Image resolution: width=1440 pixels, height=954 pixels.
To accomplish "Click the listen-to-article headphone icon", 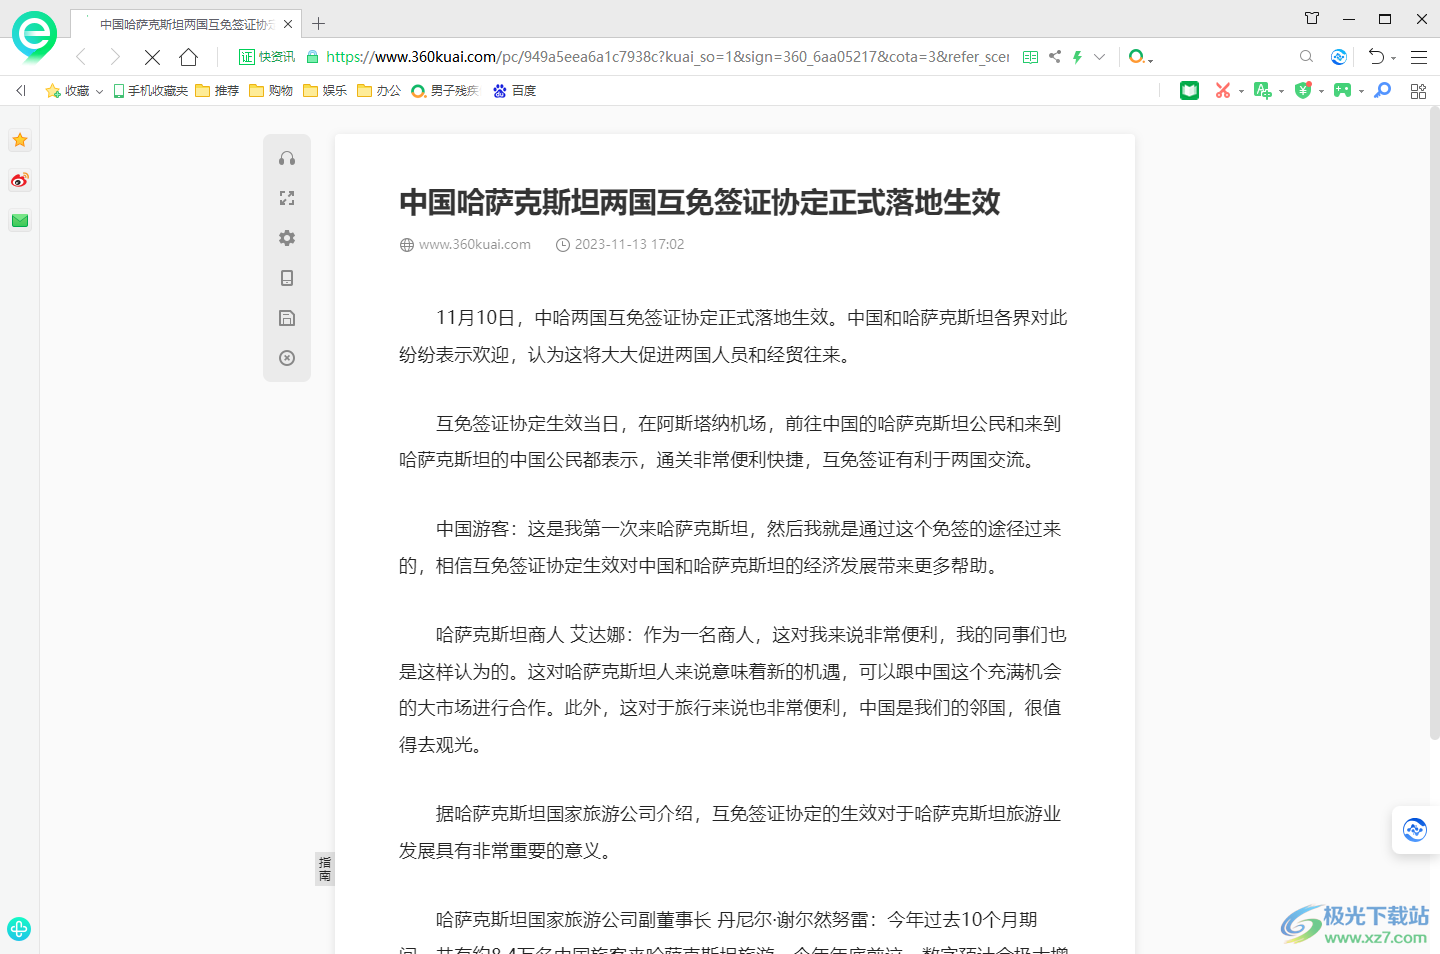I will click(287, 158).
